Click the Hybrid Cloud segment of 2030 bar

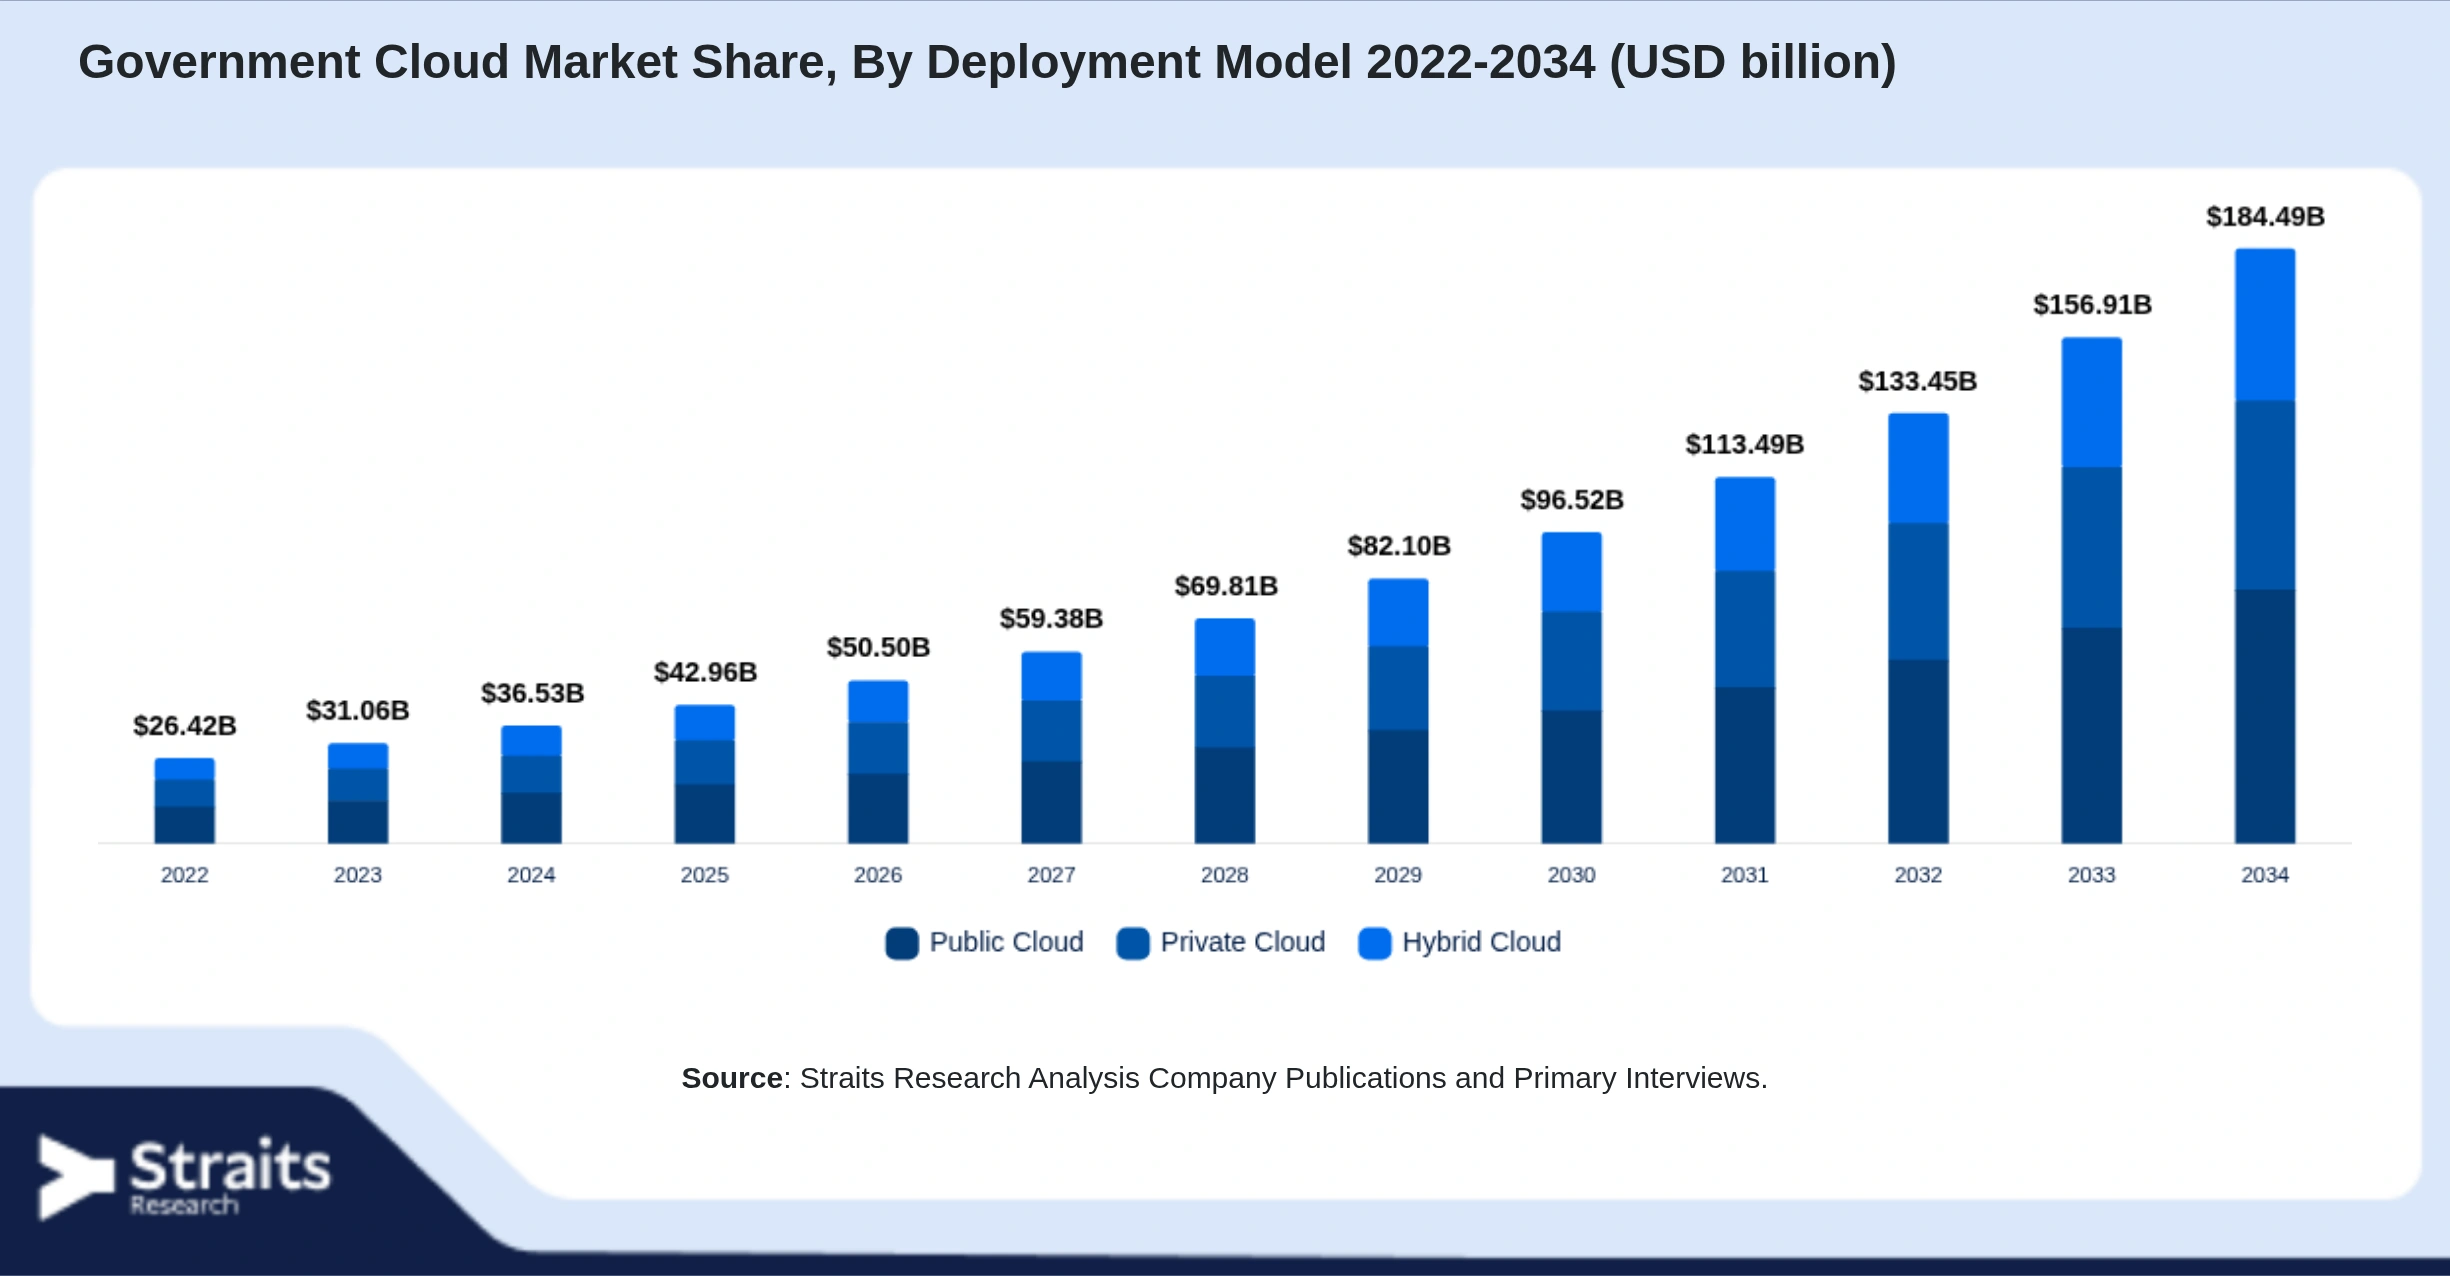(x=1572, y=572)
